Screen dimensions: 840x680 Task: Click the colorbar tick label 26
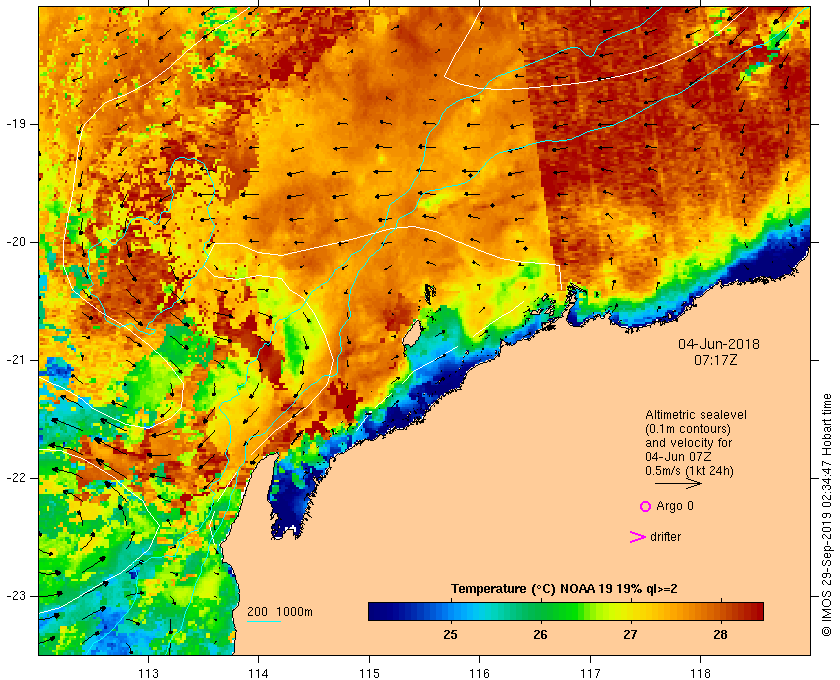541,634
